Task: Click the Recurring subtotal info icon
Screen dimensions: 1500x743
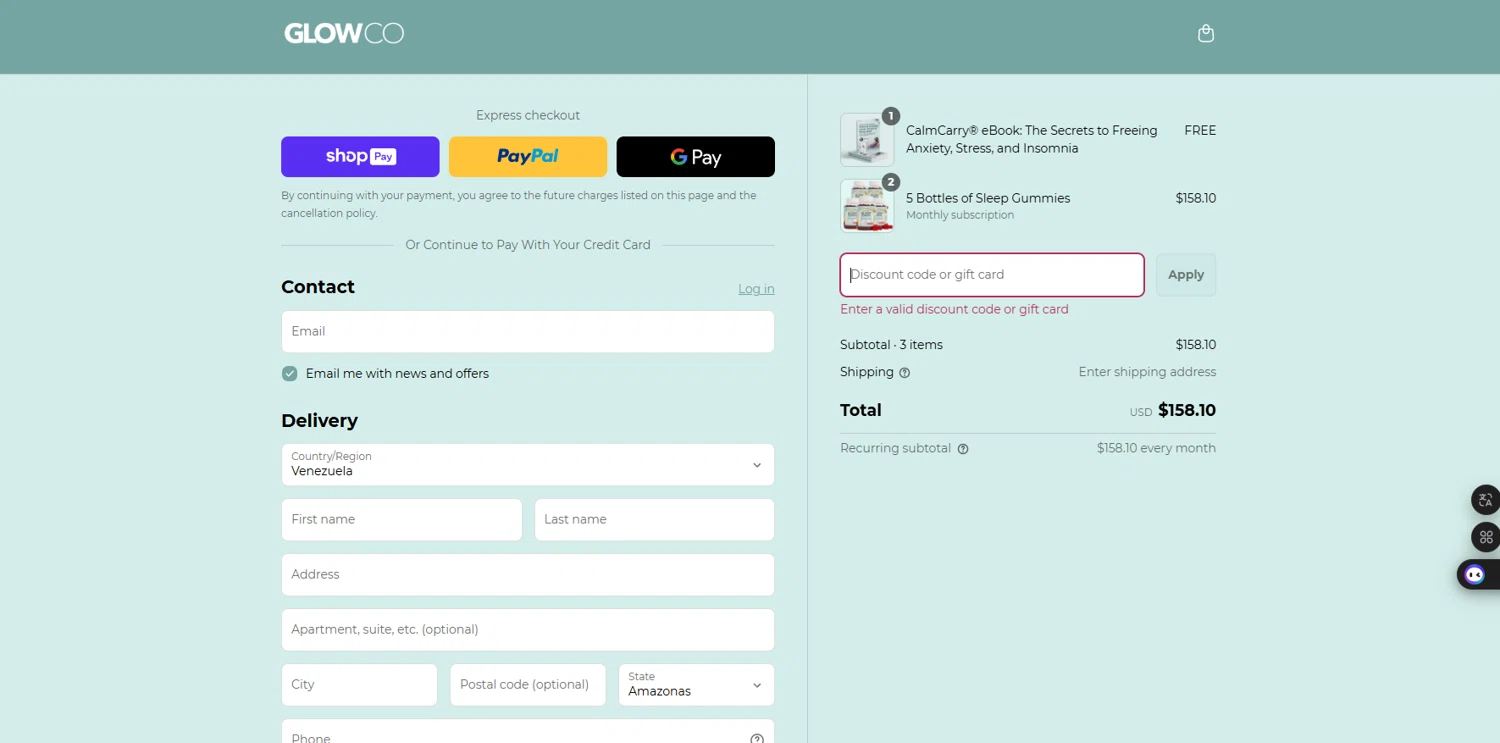Action: (x=963, y=449)
